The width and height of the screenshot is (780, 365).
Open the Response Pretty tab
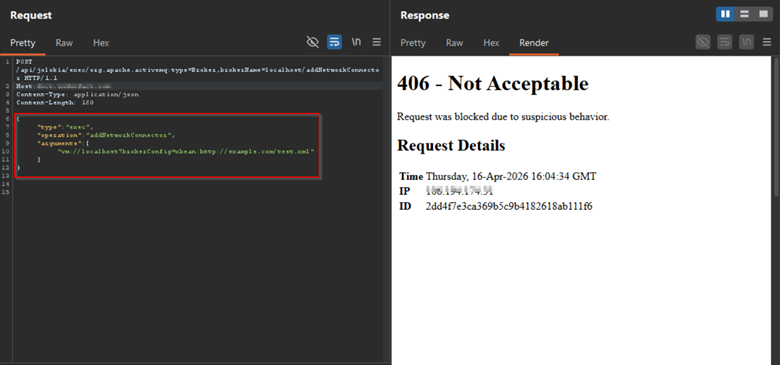pos(413,43)
